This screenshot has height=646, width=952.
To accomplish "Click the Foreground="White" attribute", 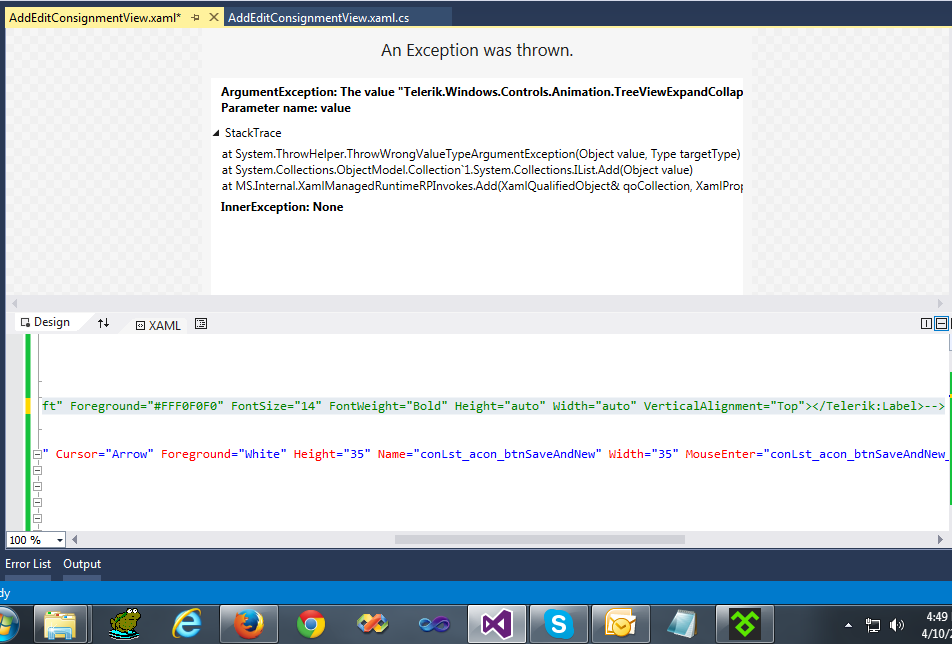I will 223,454.
